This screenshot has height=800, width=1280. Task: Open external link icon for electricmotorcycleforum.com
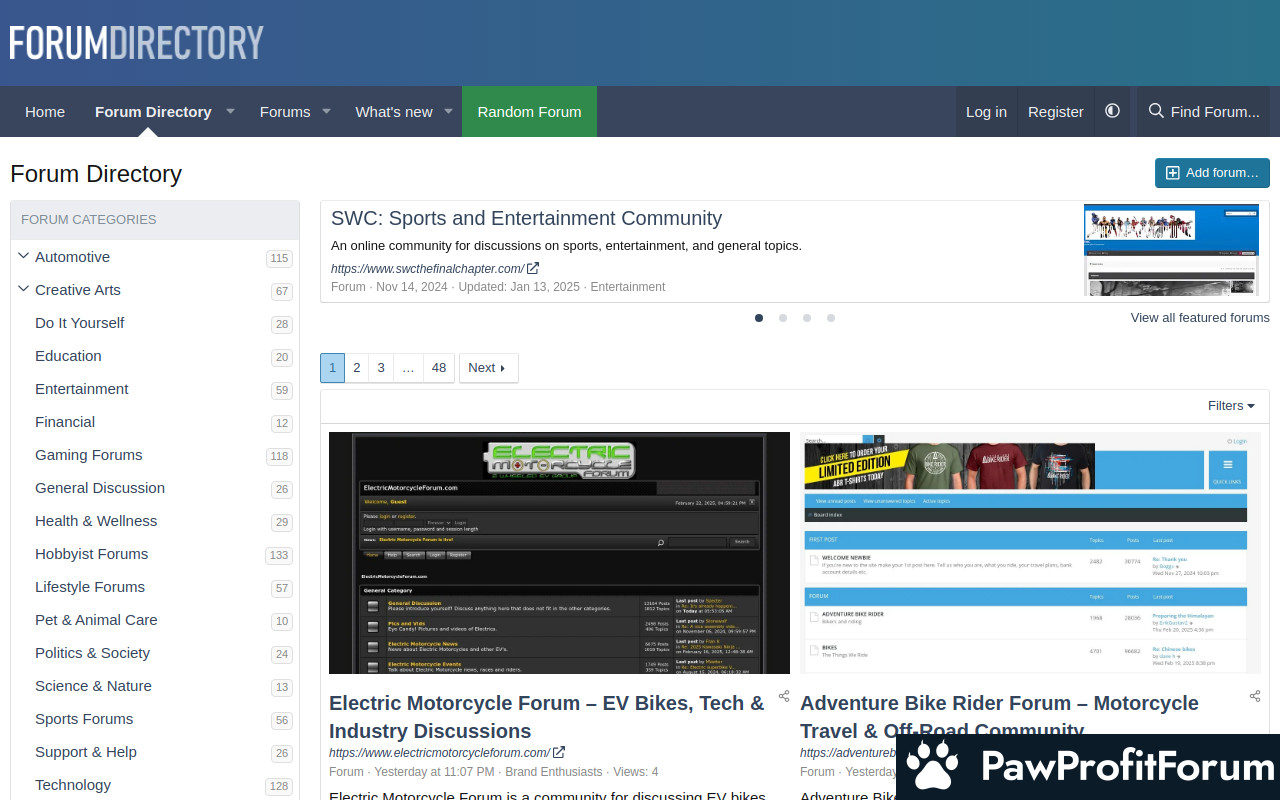(559, 752)
